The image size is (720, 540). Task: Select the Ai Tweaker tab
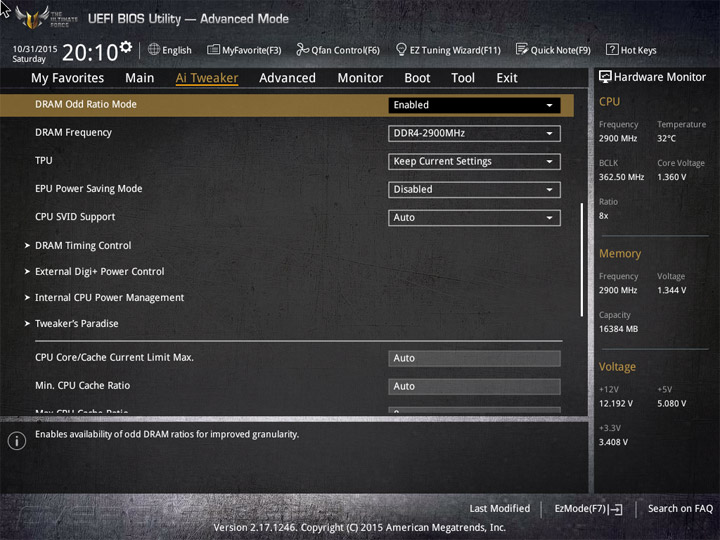[207, 78]
